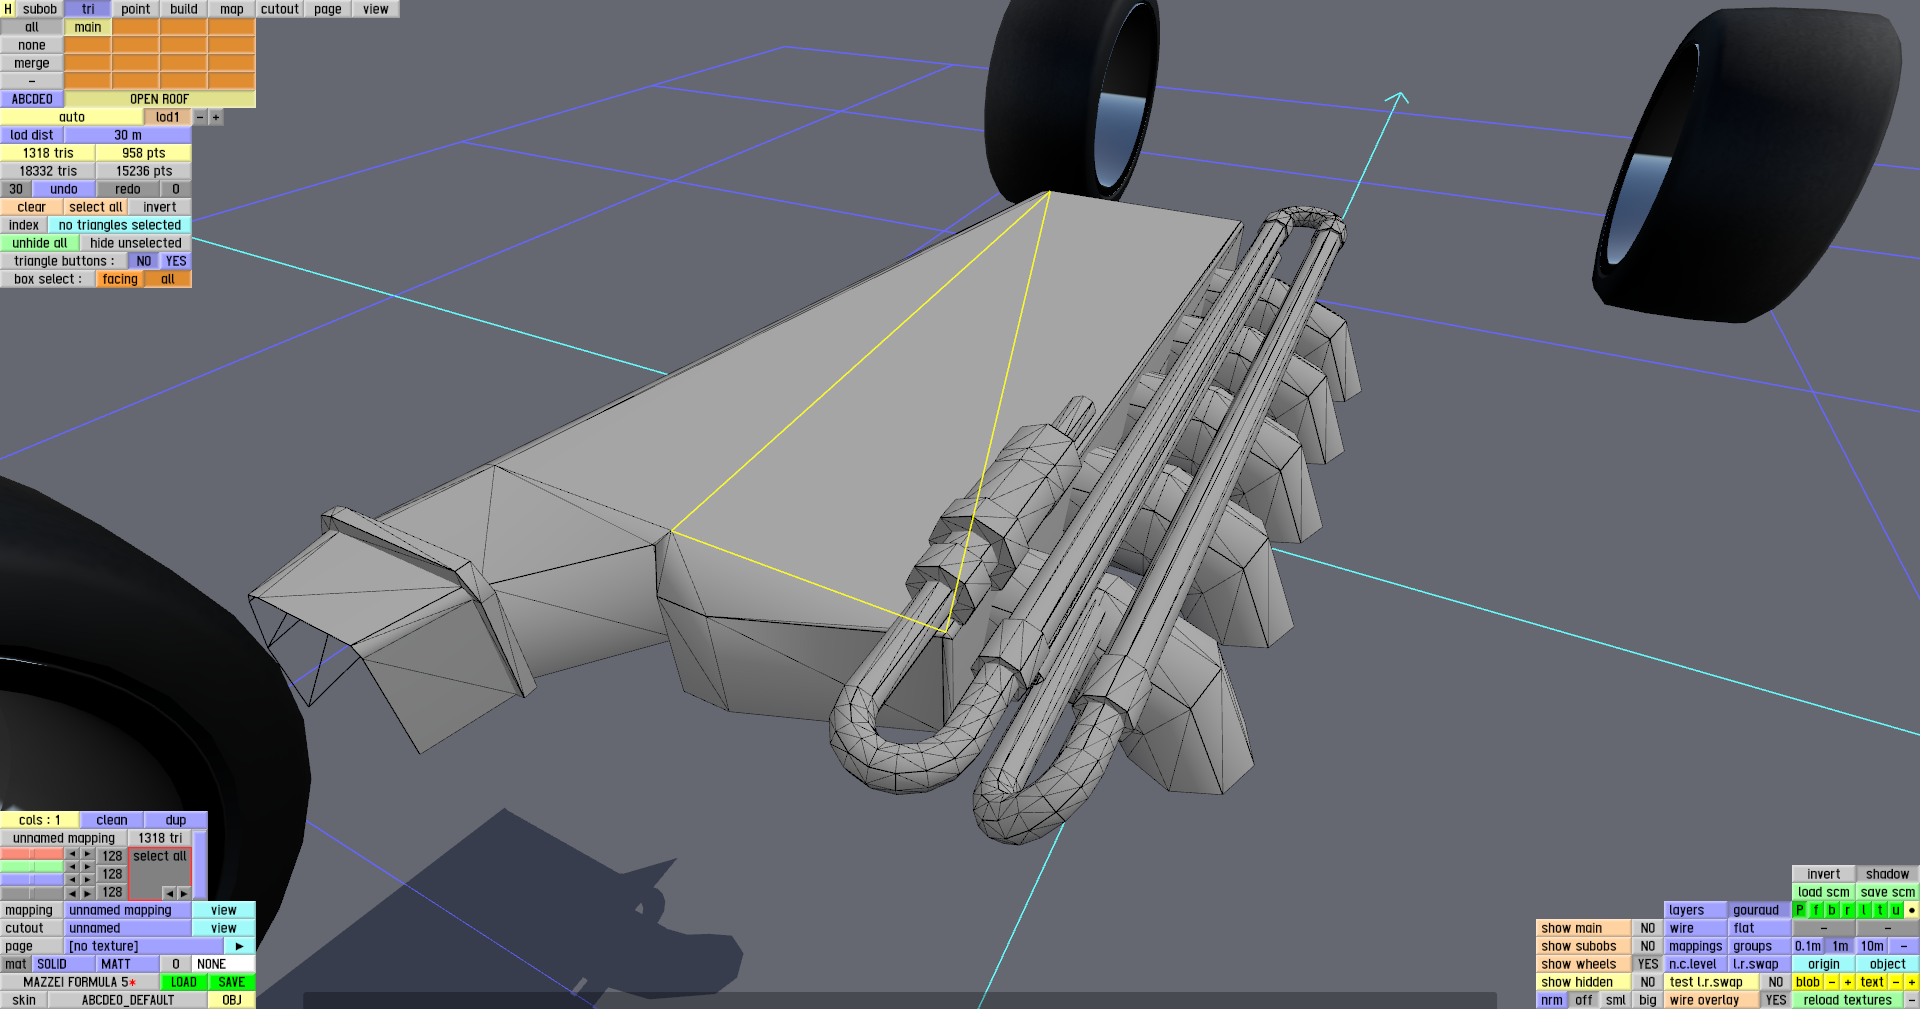Image resolution: width=1920 pixels, height=1009 pixels.
Task: Toggle the show wheels YES switch
Action: click(x=1648, y=964)
